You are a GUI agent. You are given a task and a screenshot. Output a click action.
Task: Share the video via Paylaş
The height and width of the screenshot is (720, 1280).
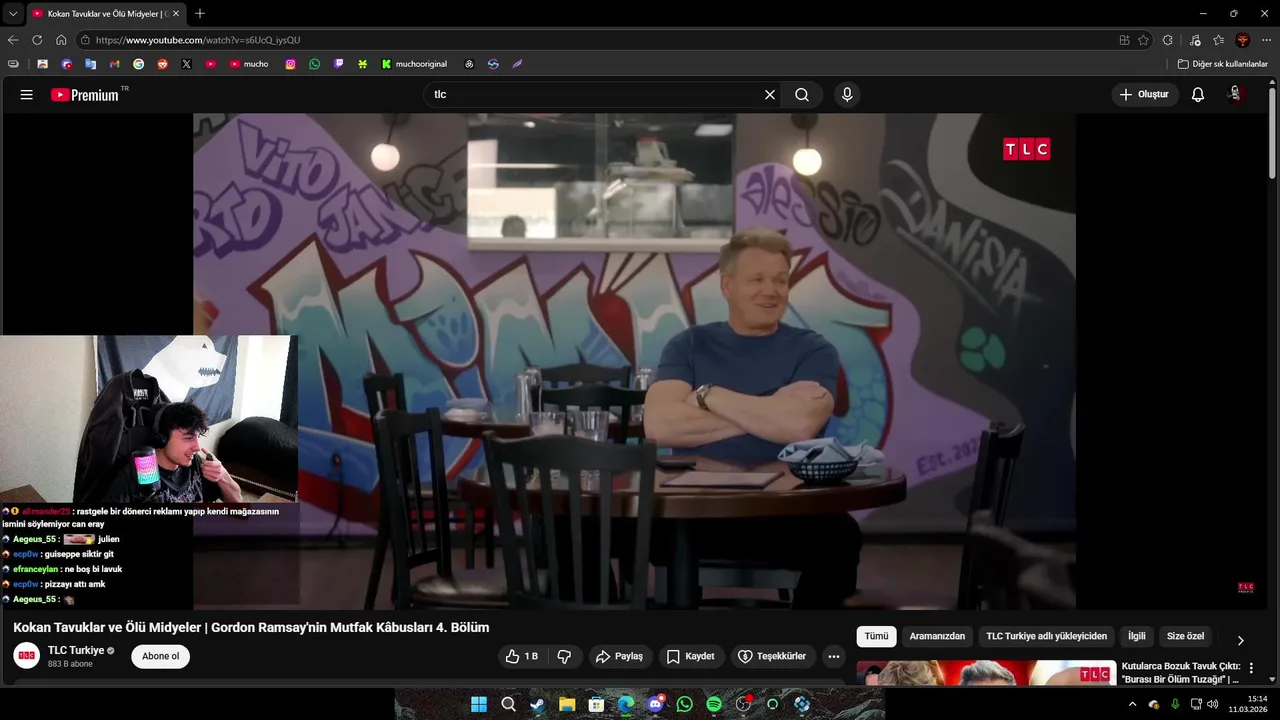click(x=620, y=657)
